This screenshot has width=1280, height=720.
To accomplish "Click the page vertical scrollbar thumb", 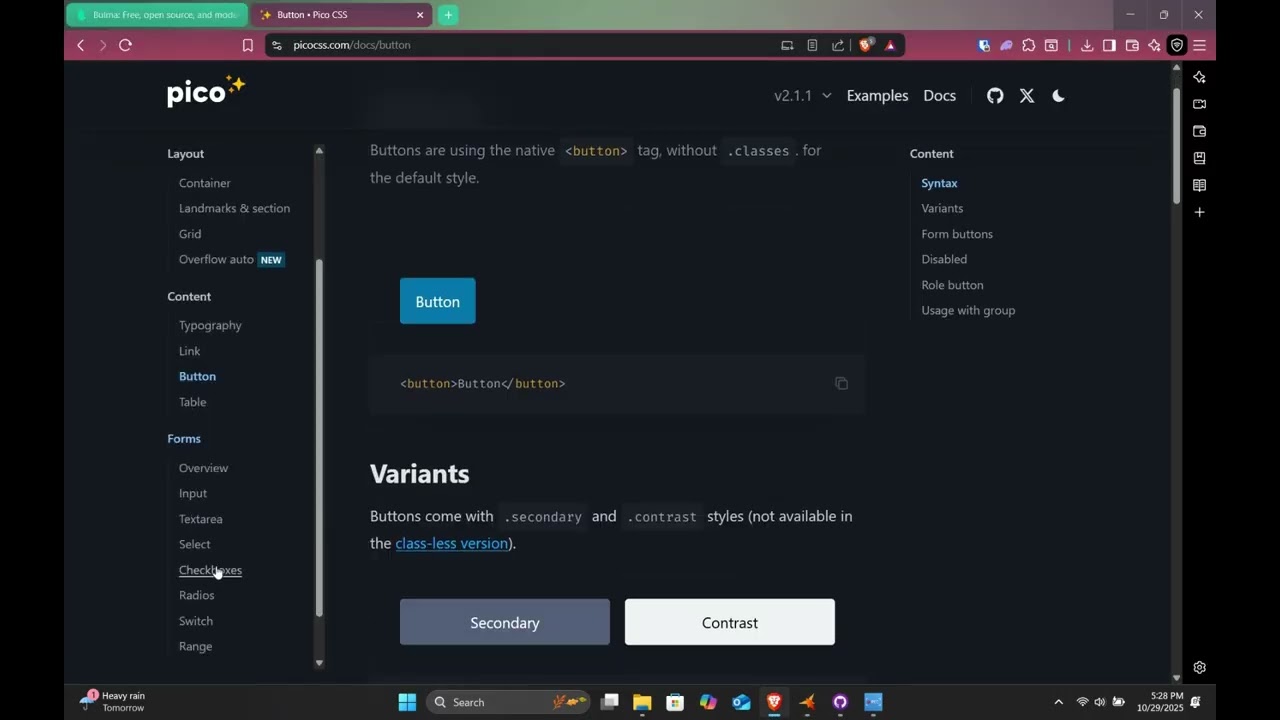I will point(1177,146).
